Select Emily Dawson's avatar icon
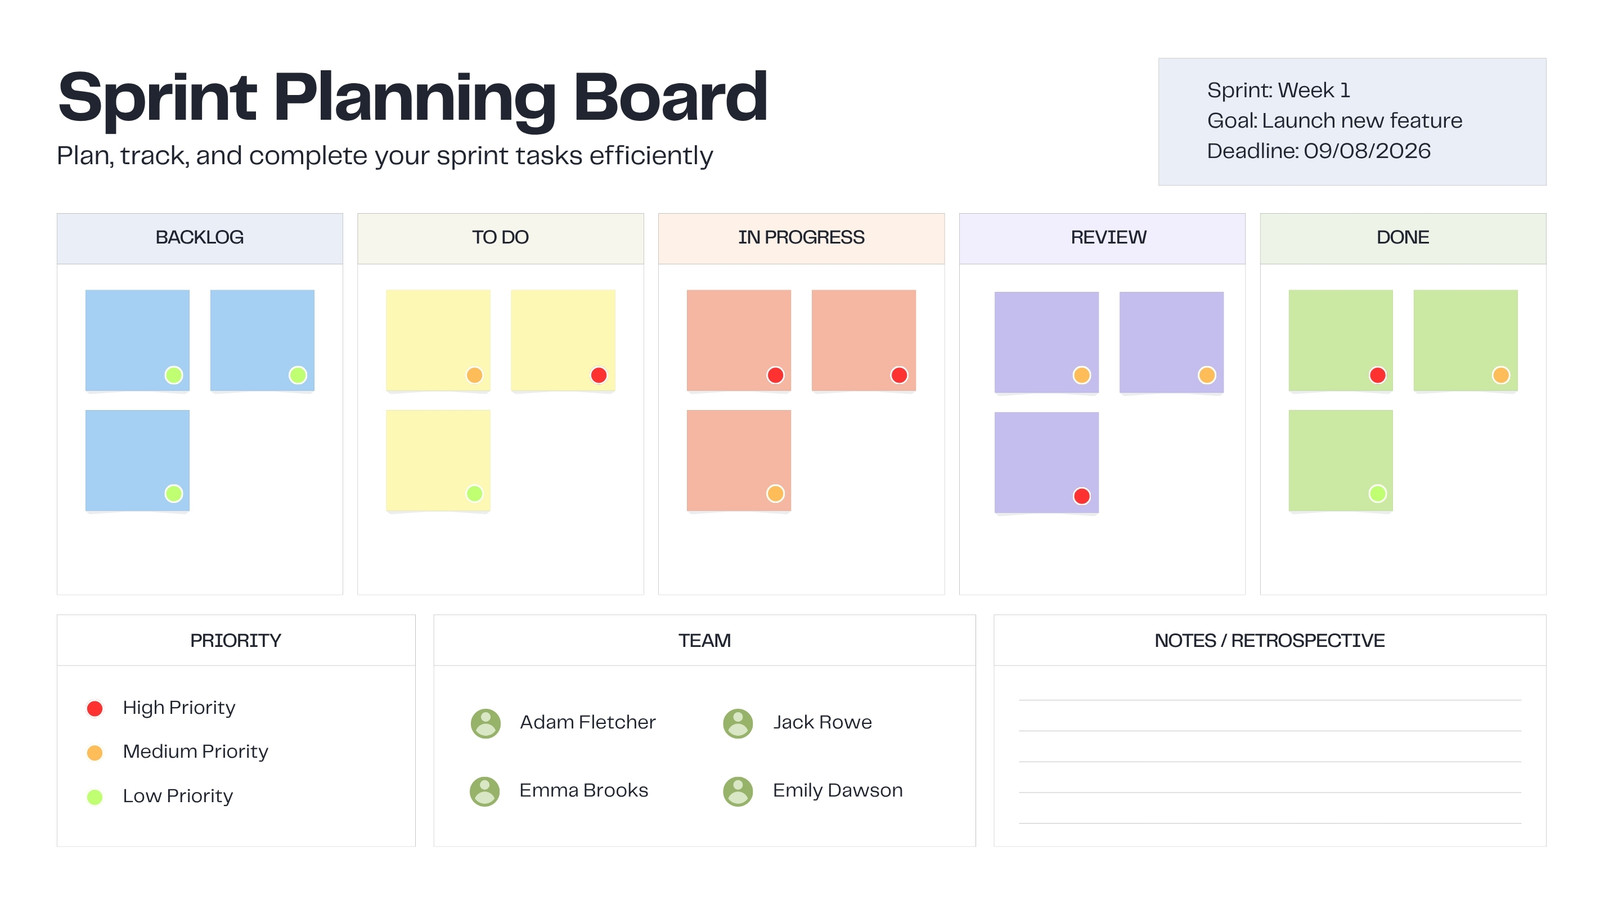Screen dimensions: 1600x900 [x=738, y=791]
